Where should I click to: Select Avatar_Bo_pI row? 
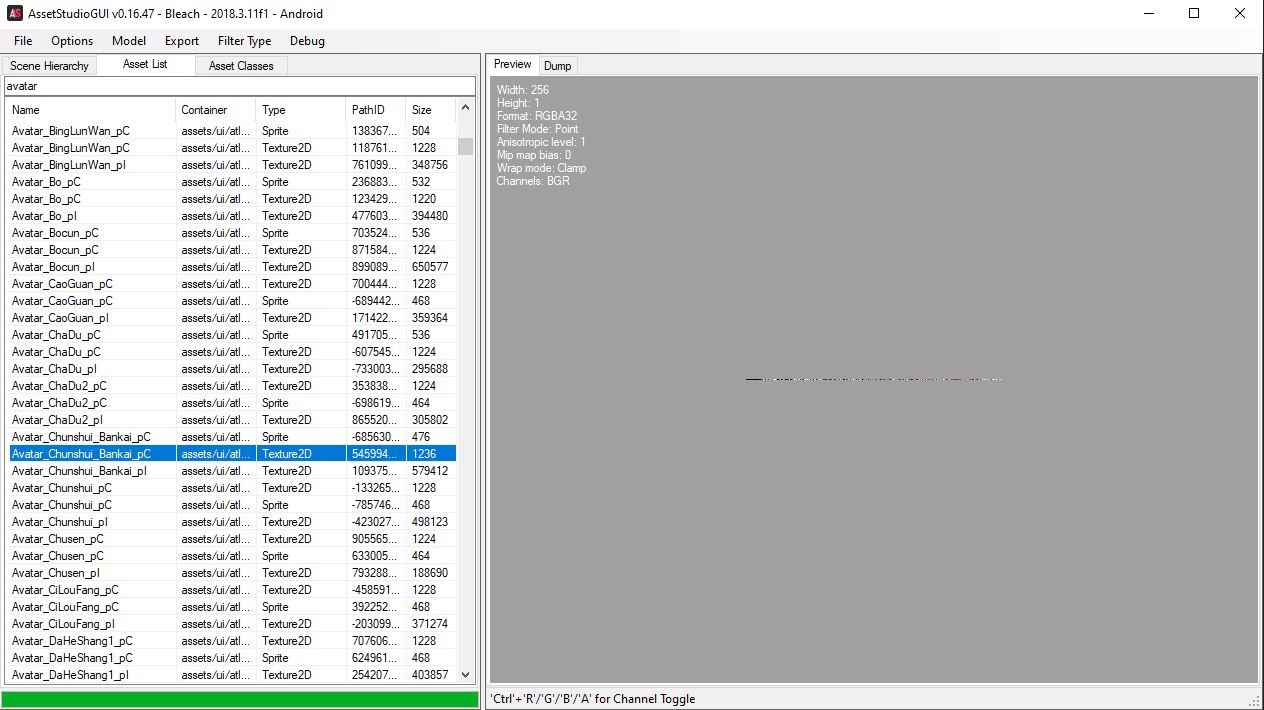[x=232, y=216]
